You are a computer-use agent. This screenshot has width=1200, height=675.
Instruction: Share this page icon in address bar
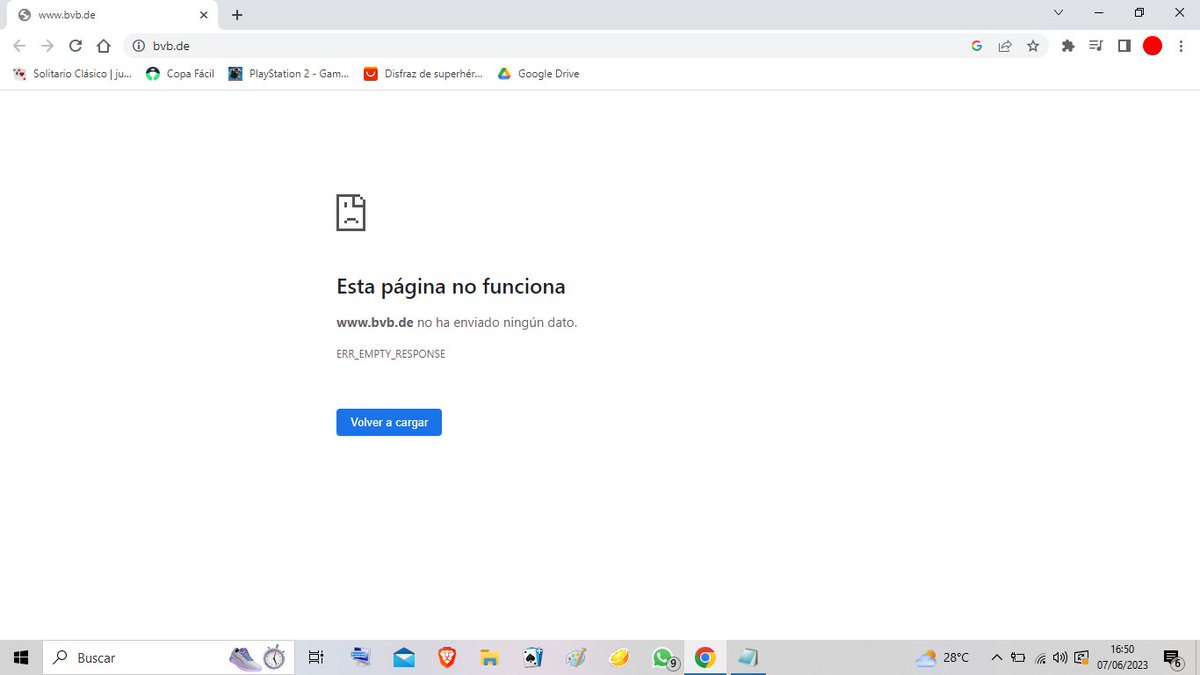(1005, 46)
